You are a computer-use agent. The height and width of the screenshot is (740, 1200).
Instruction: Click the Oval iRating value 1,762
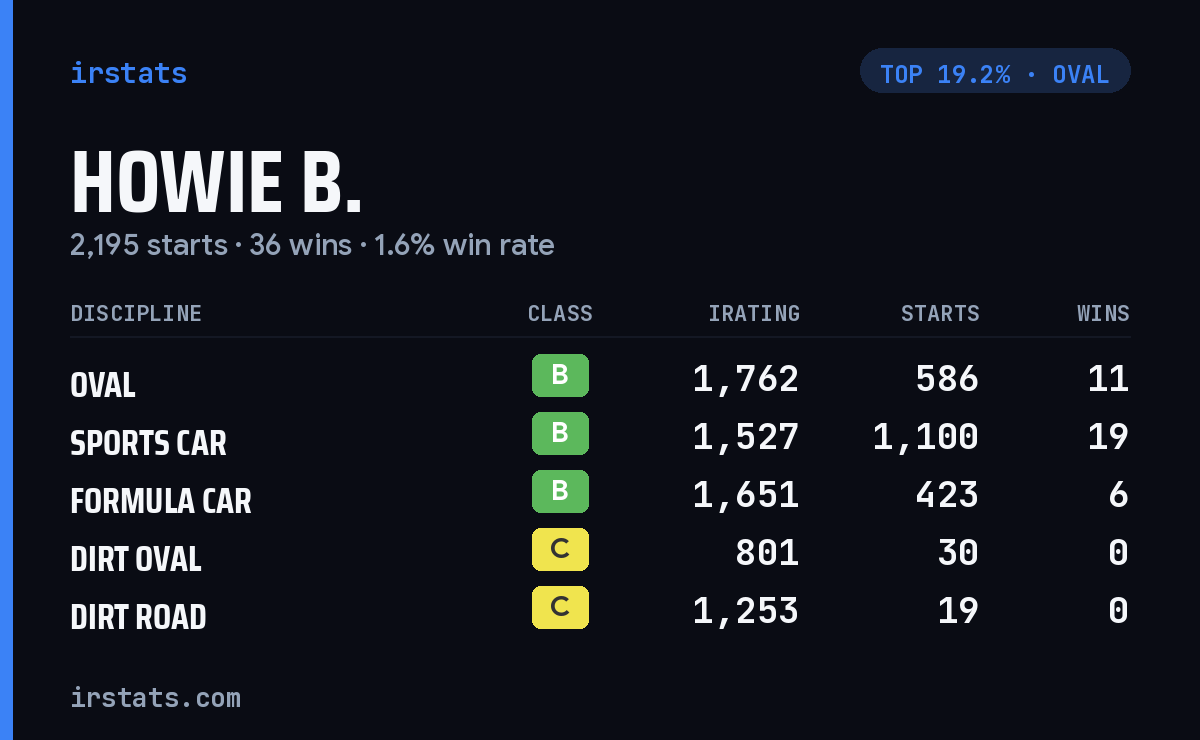click(746, 379)
